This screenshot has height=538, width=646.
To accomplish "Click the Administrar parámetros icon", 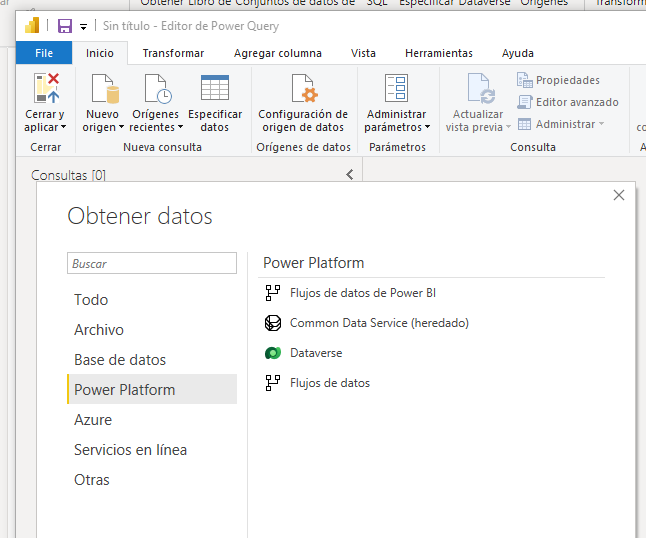I will pos(396,88).
